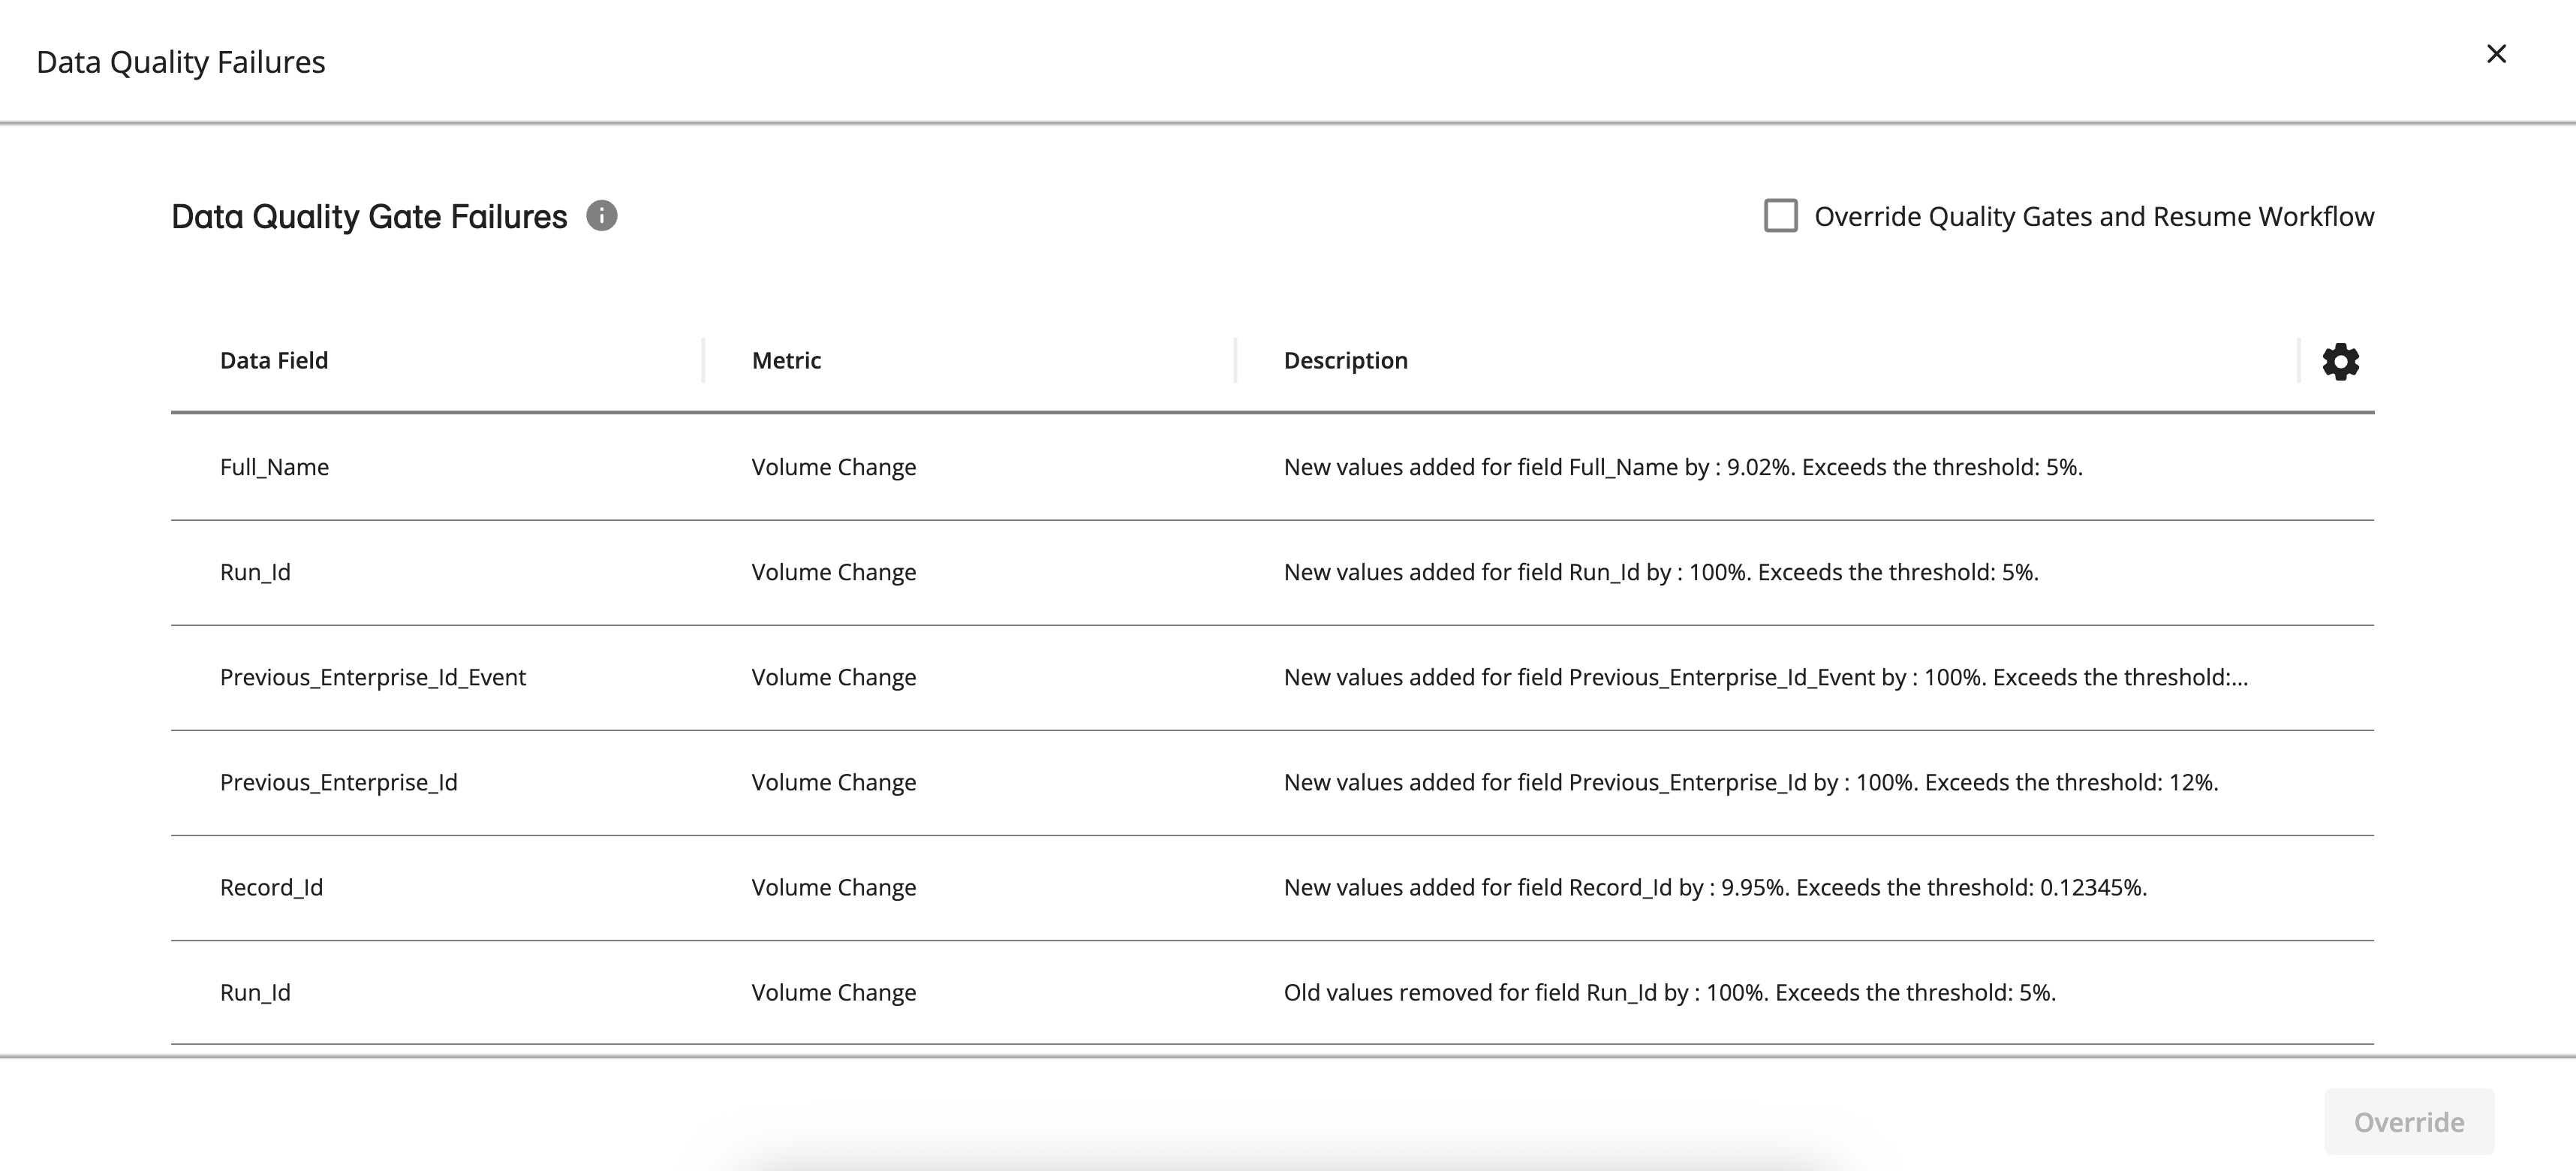This screenshot has height=1171, width=2576.
Task: Click Volume Change in Previous_Enterprise_Id_Event row
Action: (834, 677)
